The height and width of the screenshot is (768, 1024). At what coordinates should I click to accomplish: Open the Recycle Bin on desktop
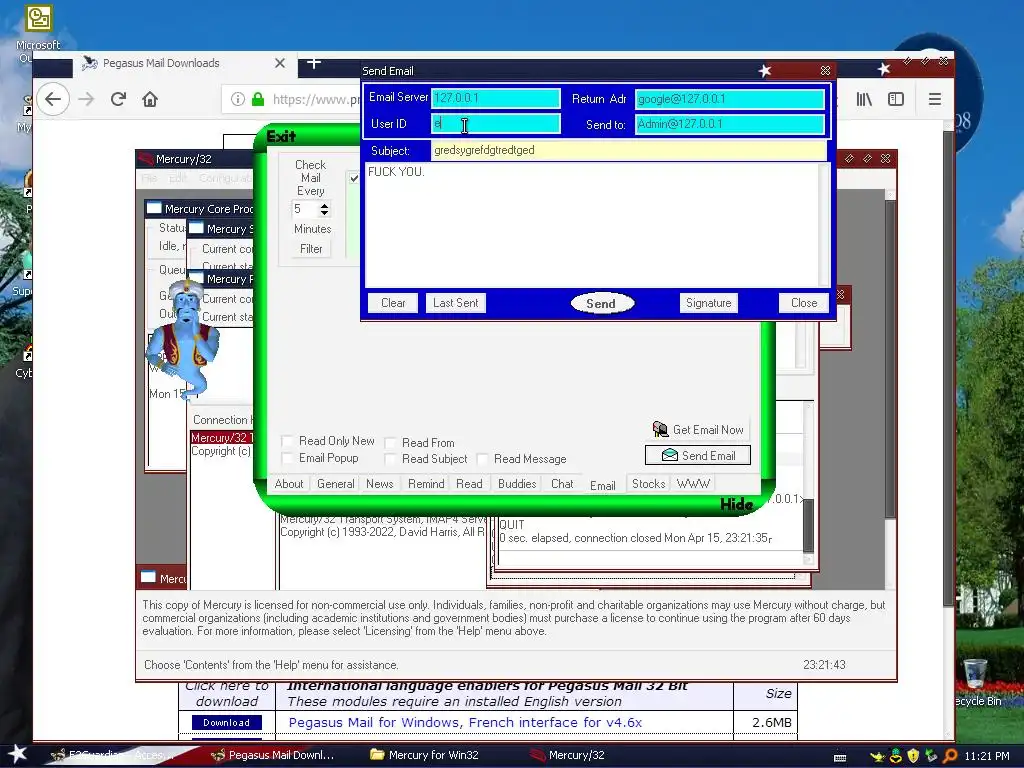(x=976, y=682)
